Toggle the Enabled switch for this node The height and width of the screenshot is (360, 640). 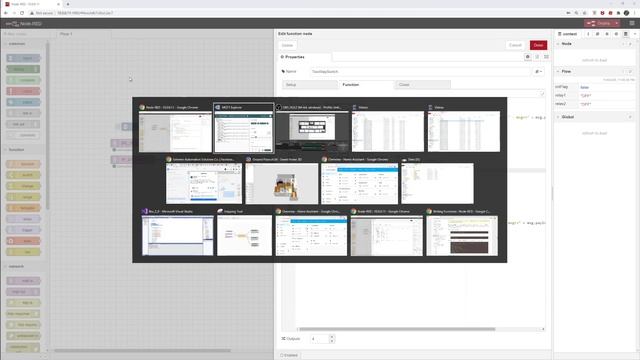(289, 355)
